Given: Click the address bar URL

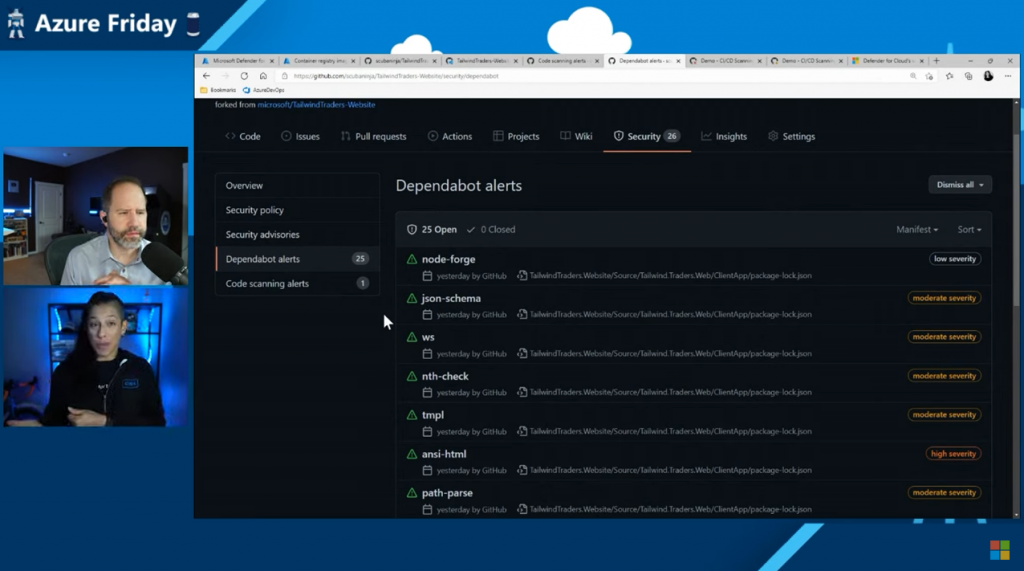Looking at the screenshot, I should pyautogui.click(x=396, y=76).
